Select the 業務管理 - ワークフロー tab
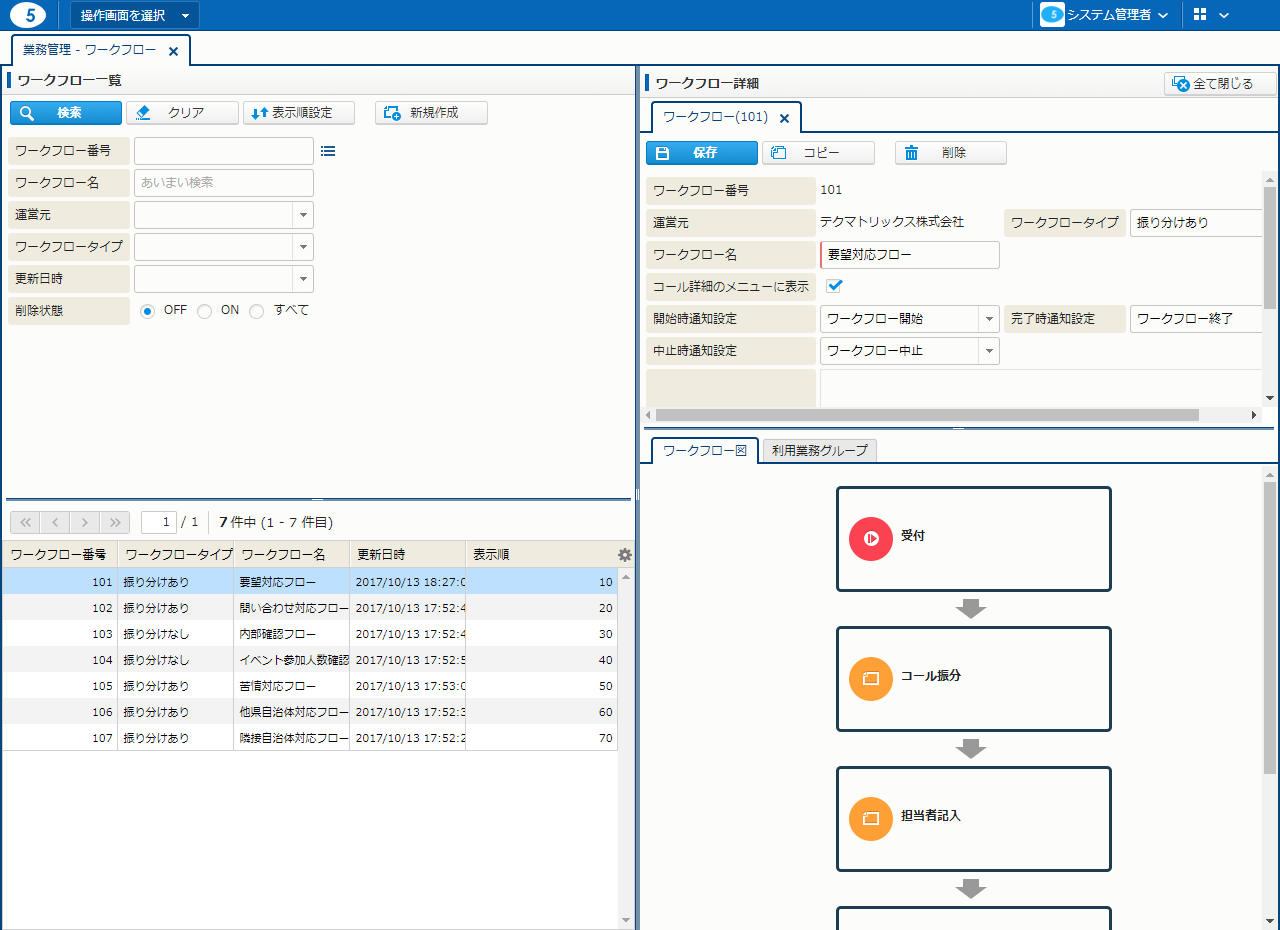Image resolution: width=1280 pixels, height=930 pixels. click(x=88, y=50)
